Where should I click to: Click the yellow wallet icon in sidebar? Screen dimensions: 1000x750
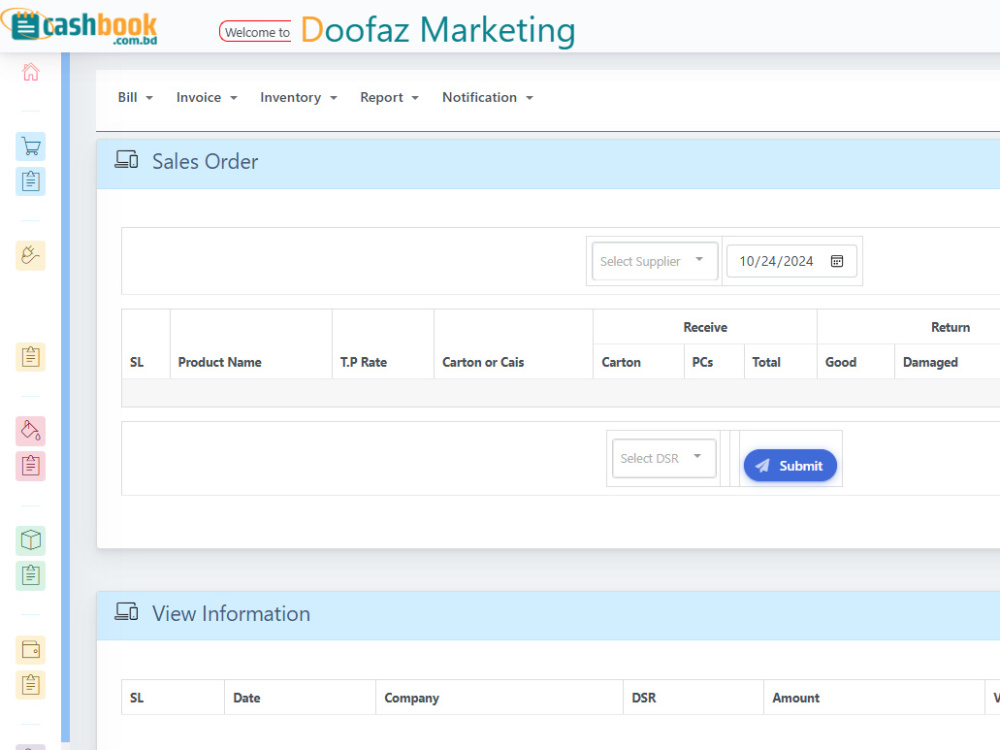pyautogui.click(x=31, y=650)
